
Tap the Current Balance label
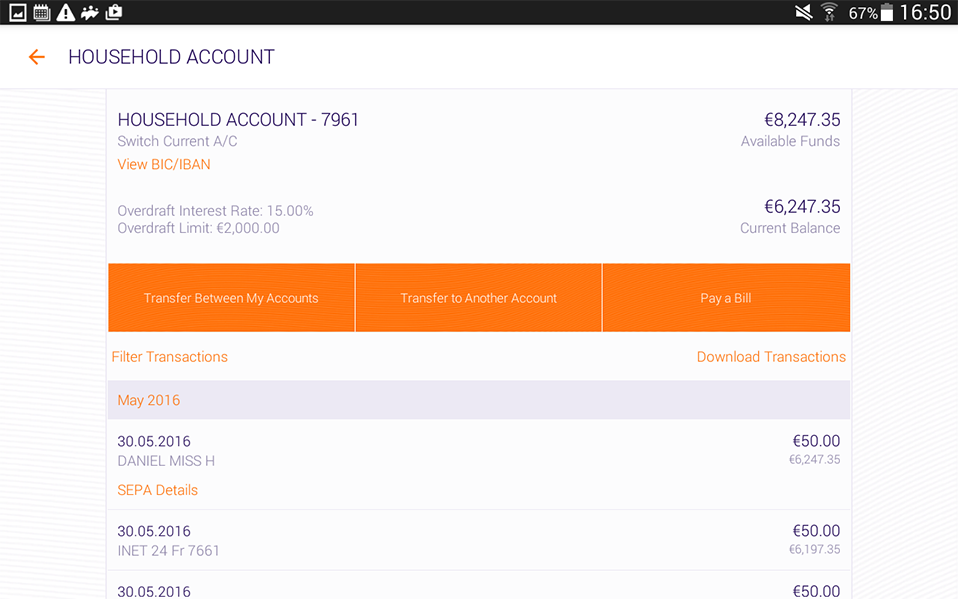tap(790, 228)
